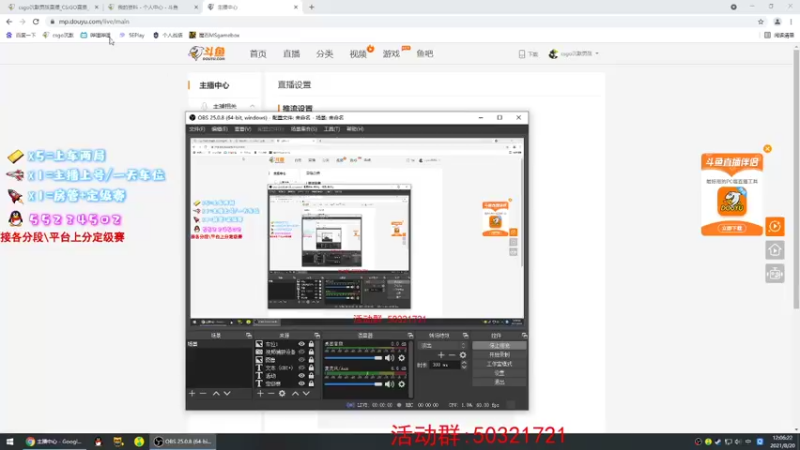Open 帮助(H) menu in OBS
The image size is (800, 450).
[x=355, y=129]
